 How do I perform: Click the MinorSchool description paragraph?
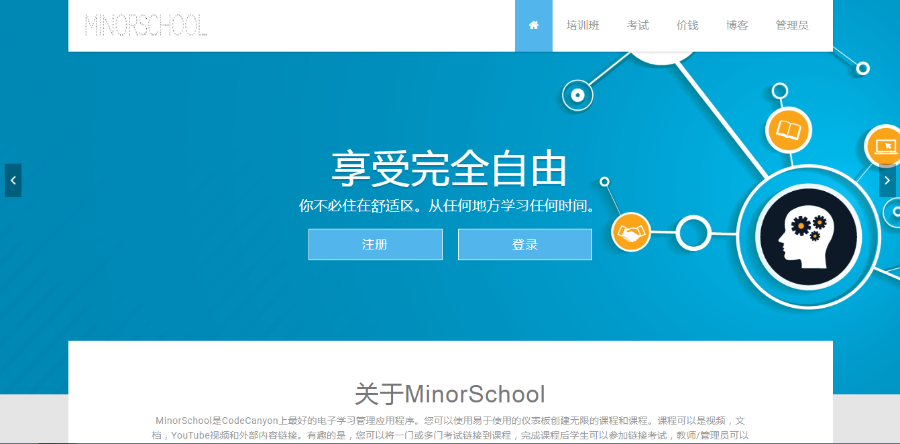[x=451, y=428]
